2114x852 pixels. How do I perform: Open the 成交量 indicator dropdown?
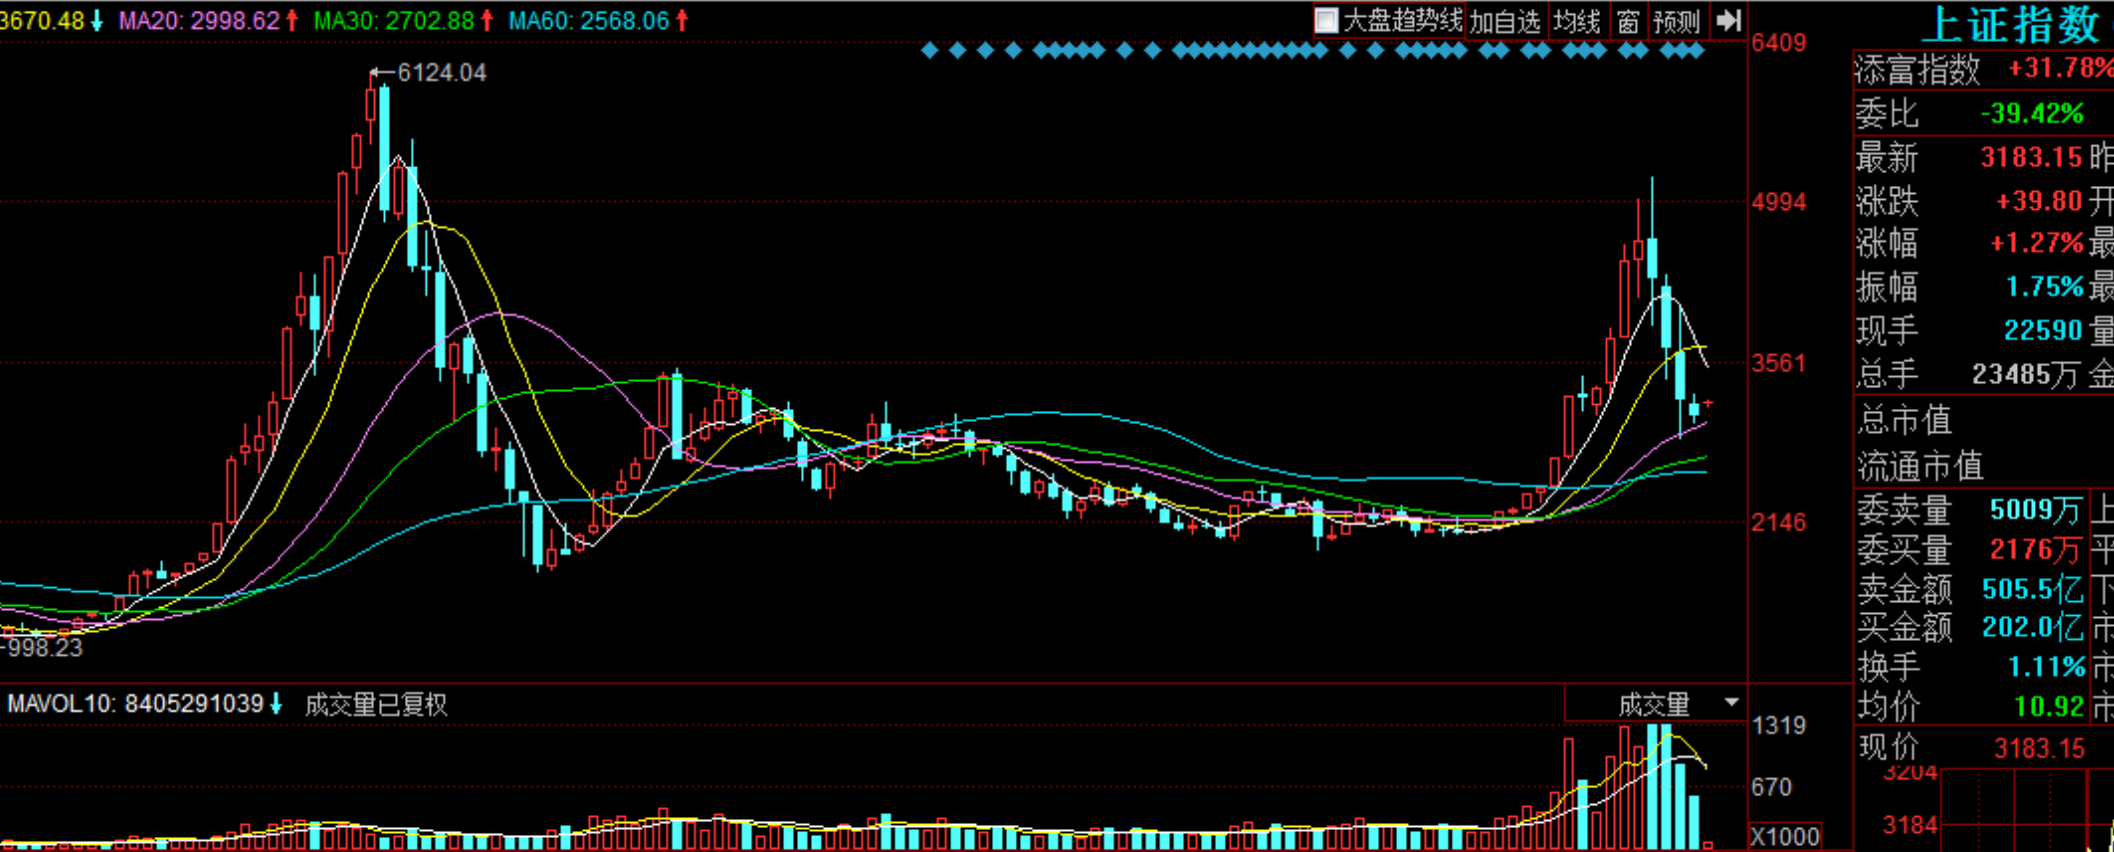[x=1731, y=704]
